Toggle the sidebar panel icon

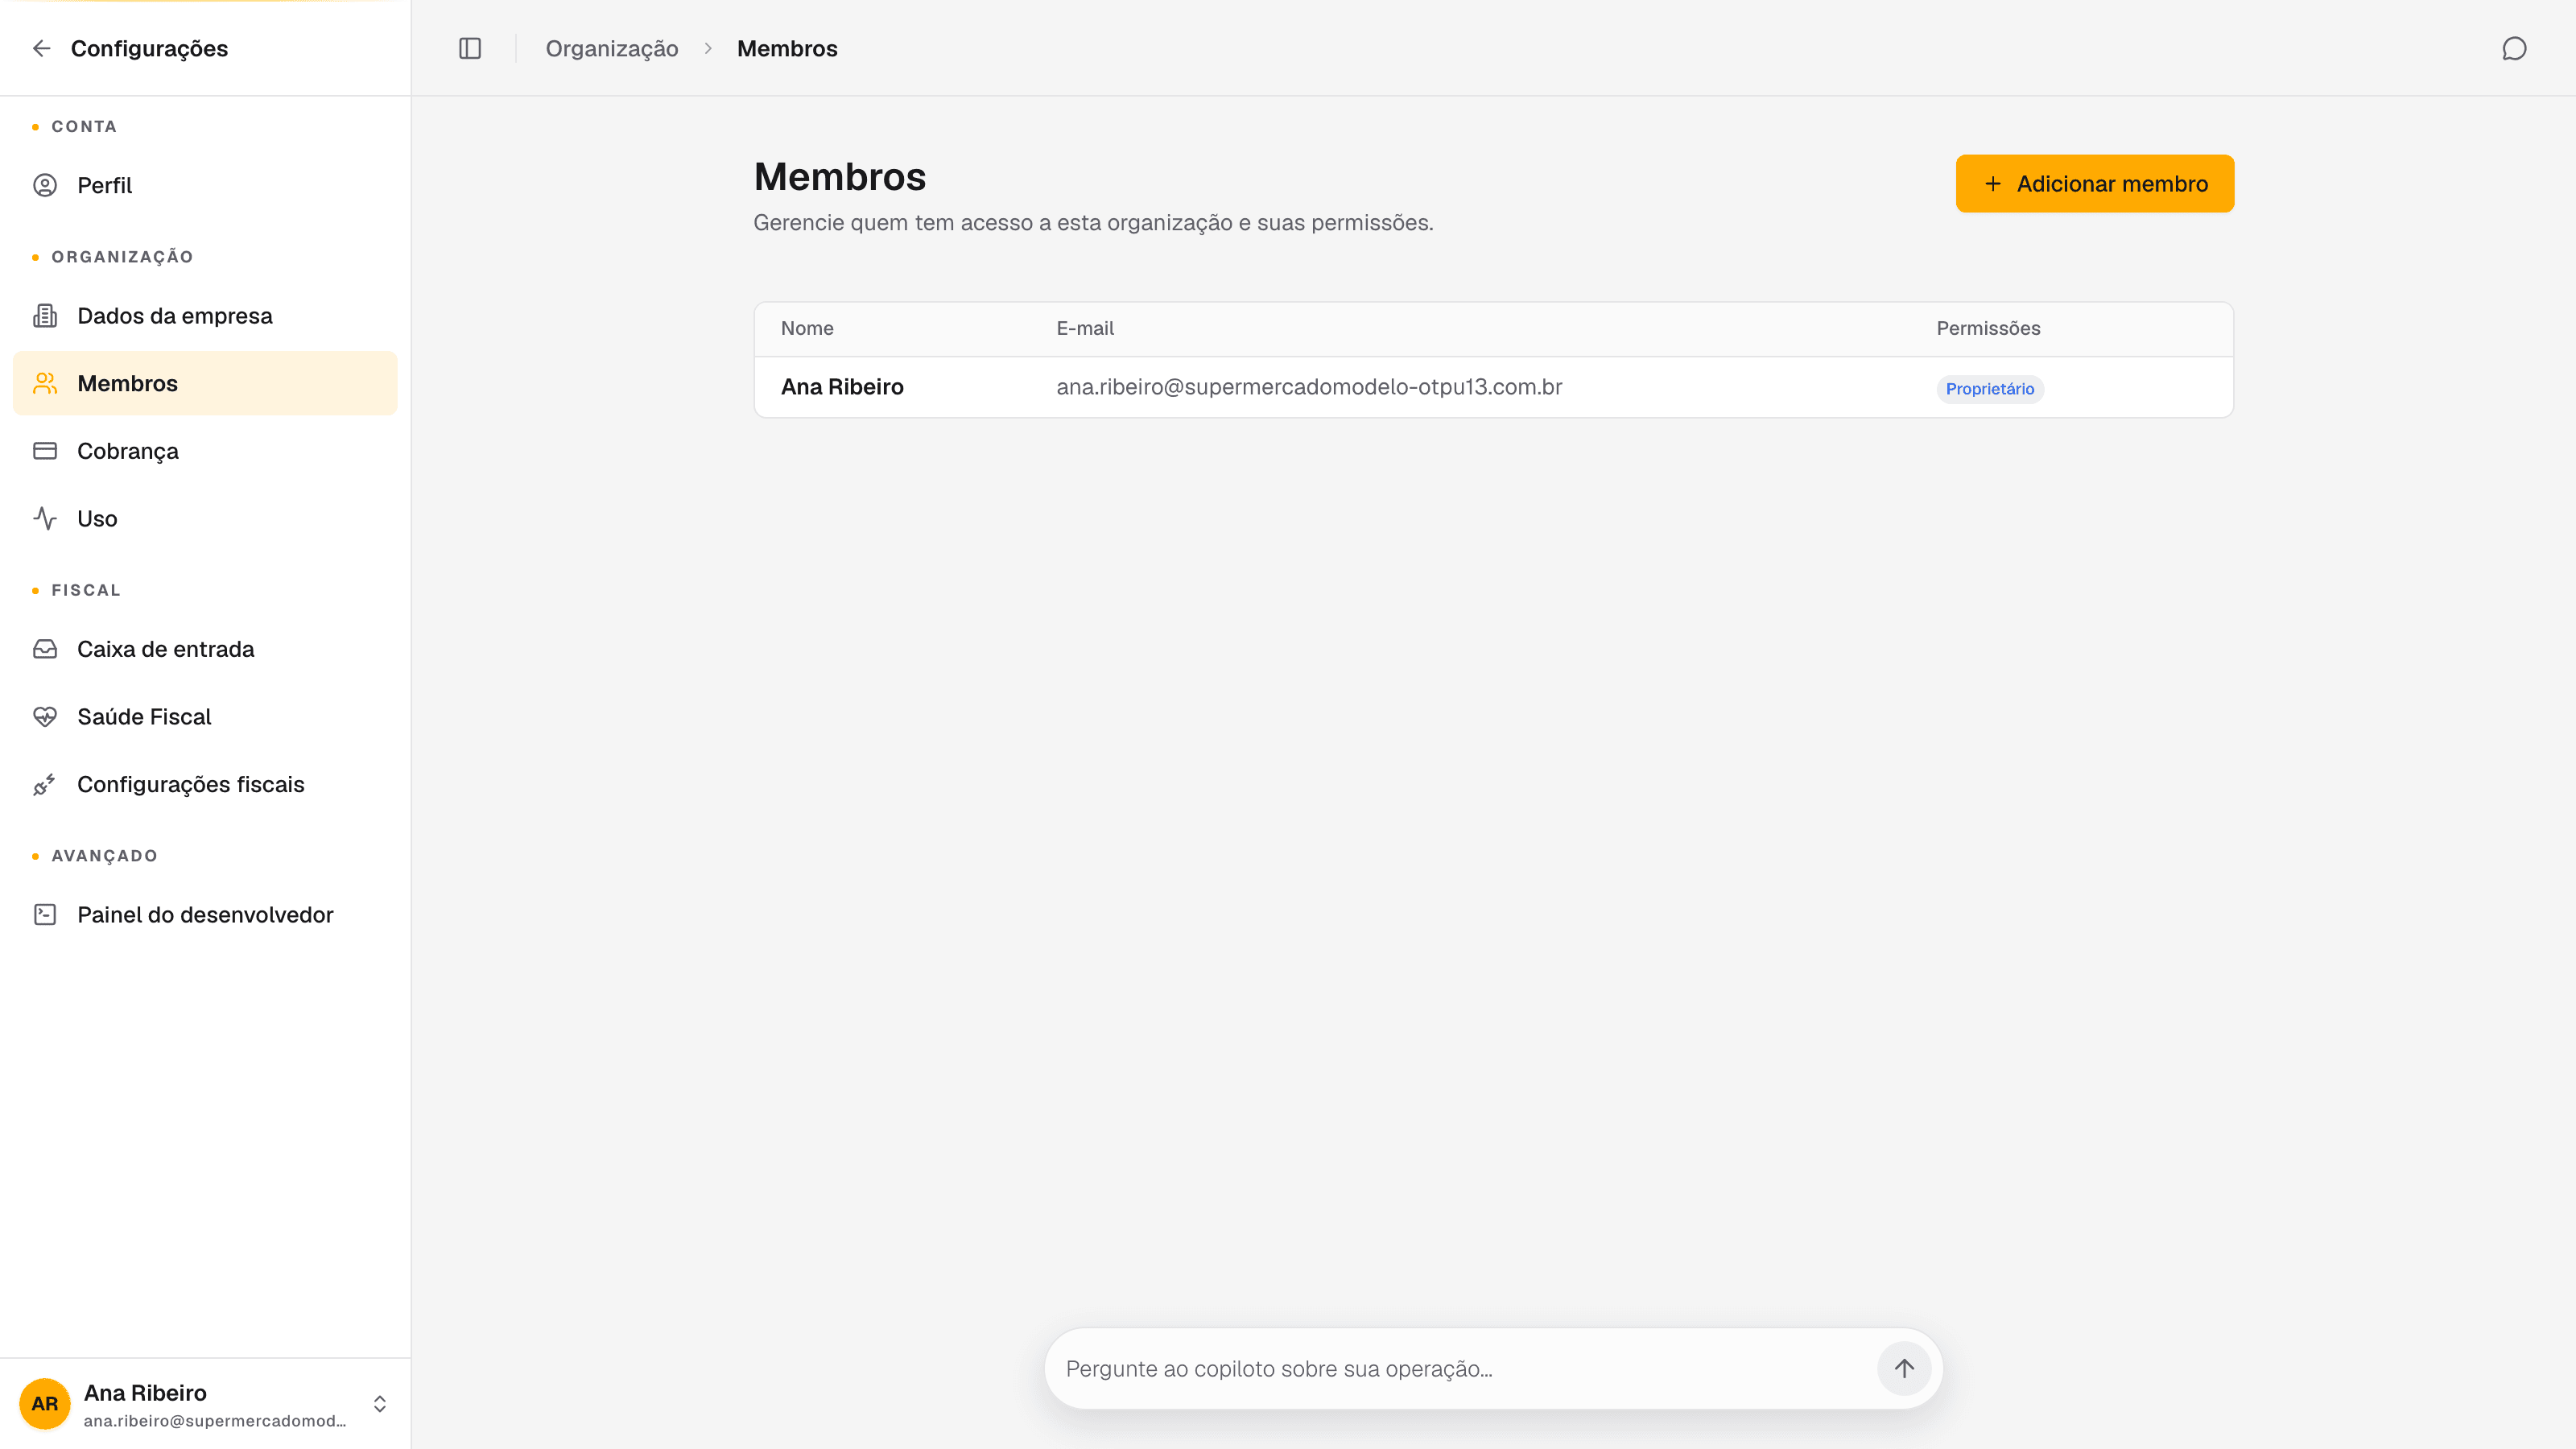click(x=470, y=48)
